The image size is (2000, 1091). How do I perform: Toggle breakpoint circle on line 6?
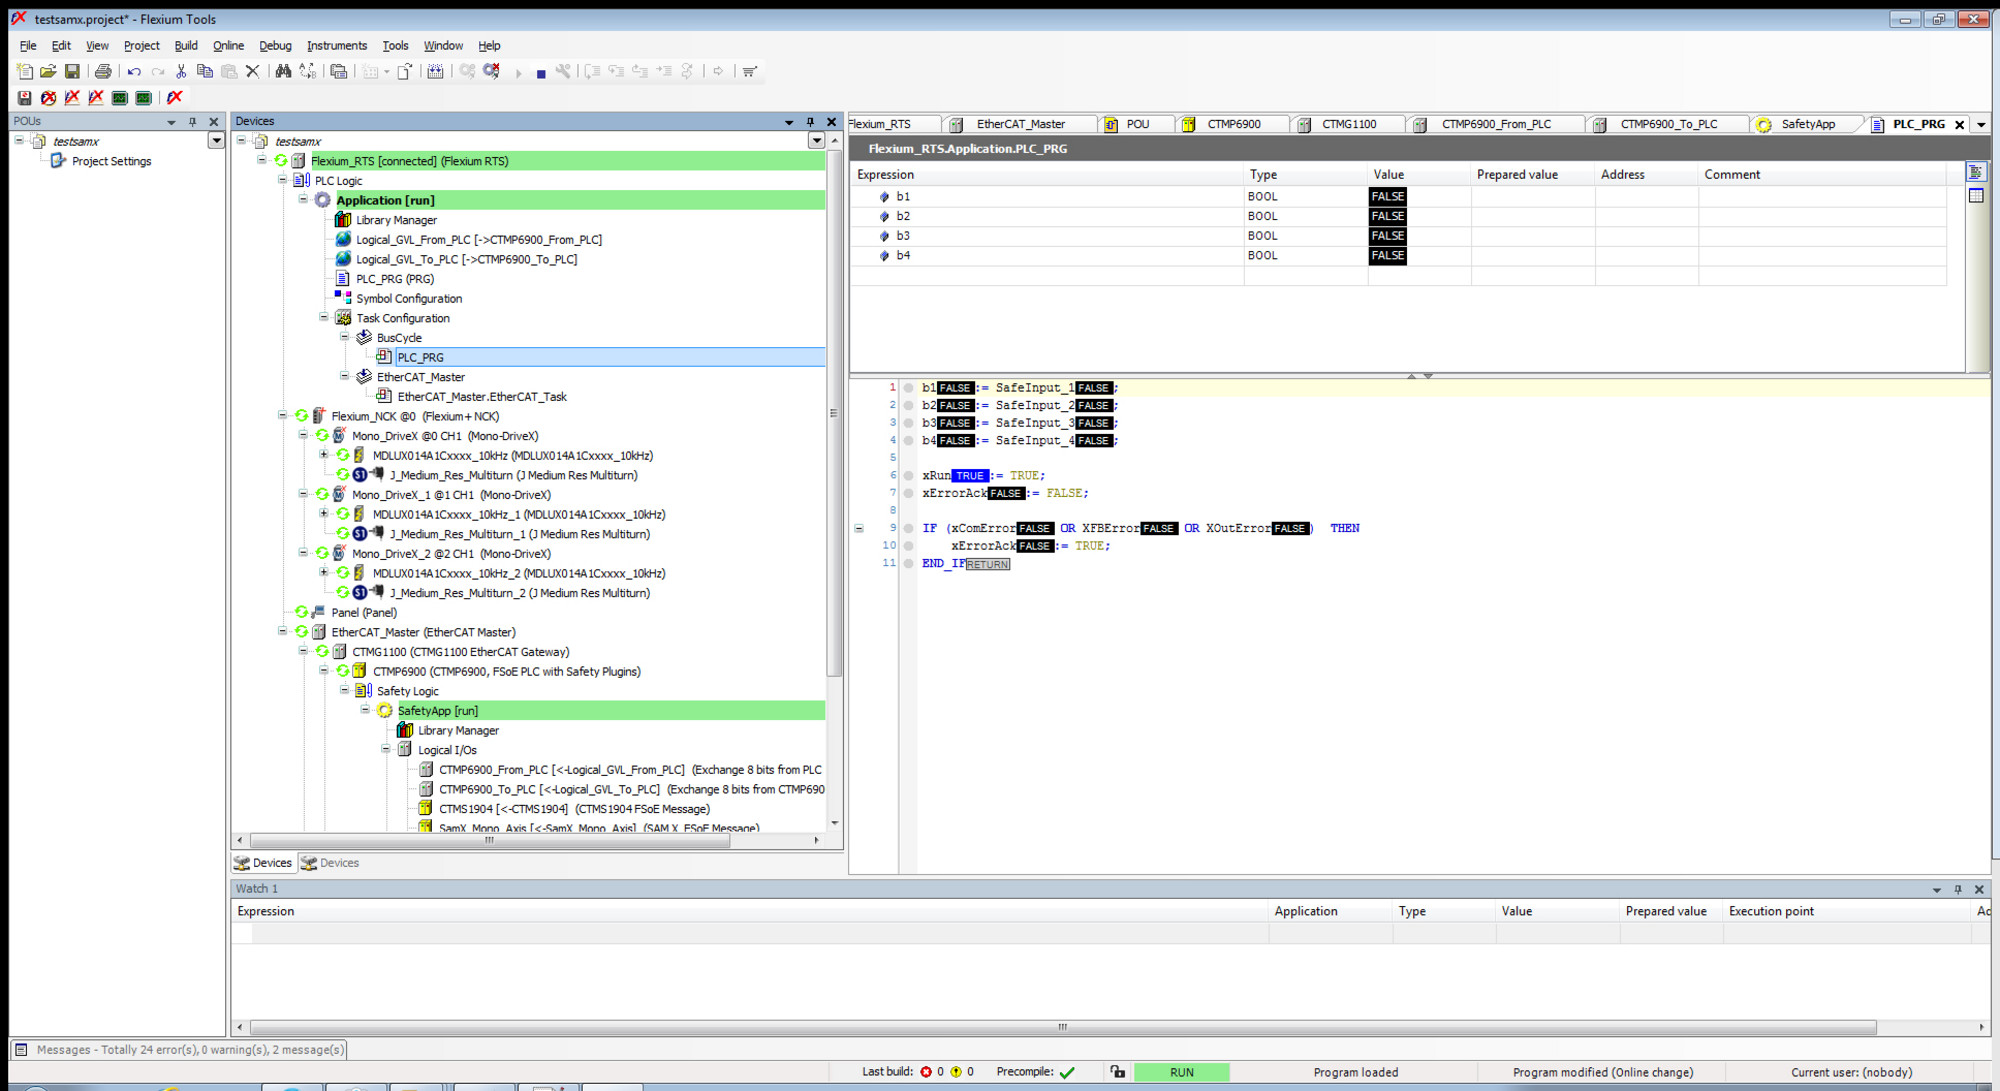pos(908,476)
